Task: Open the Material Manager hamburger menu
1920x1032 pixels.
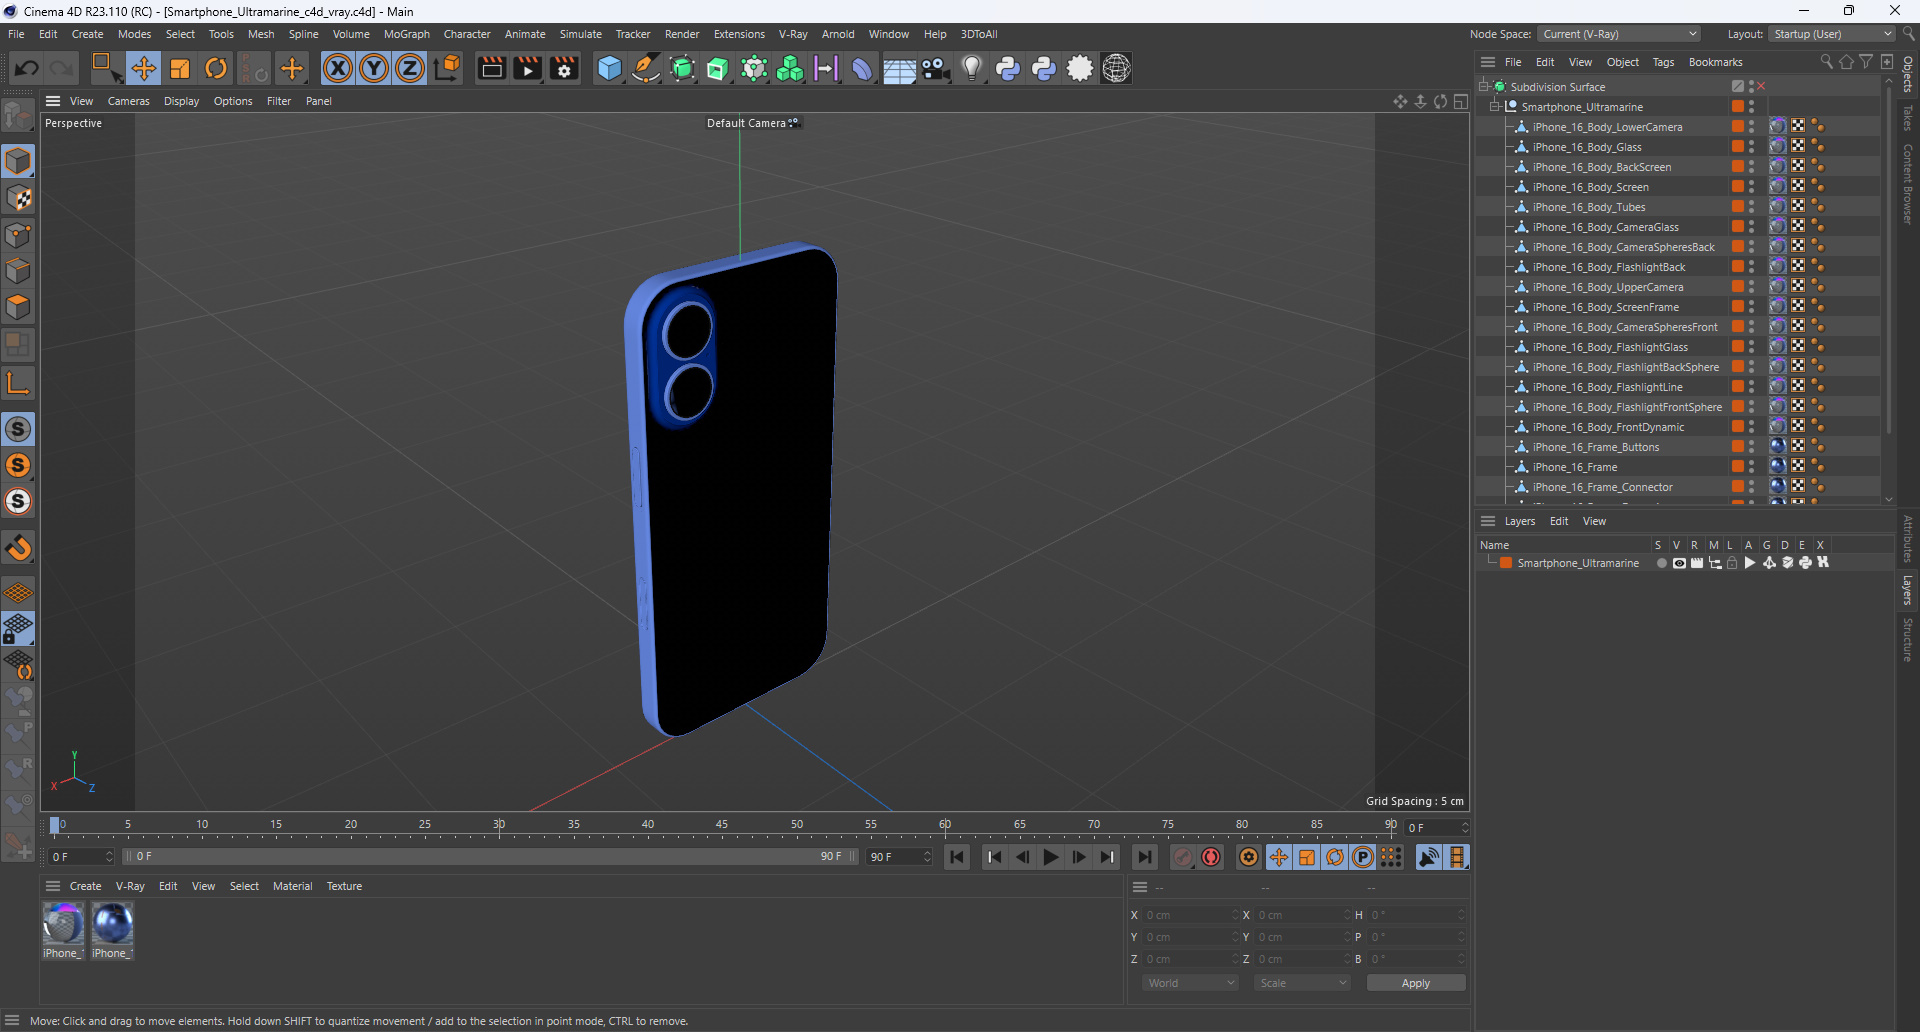Action: point(53,886)
